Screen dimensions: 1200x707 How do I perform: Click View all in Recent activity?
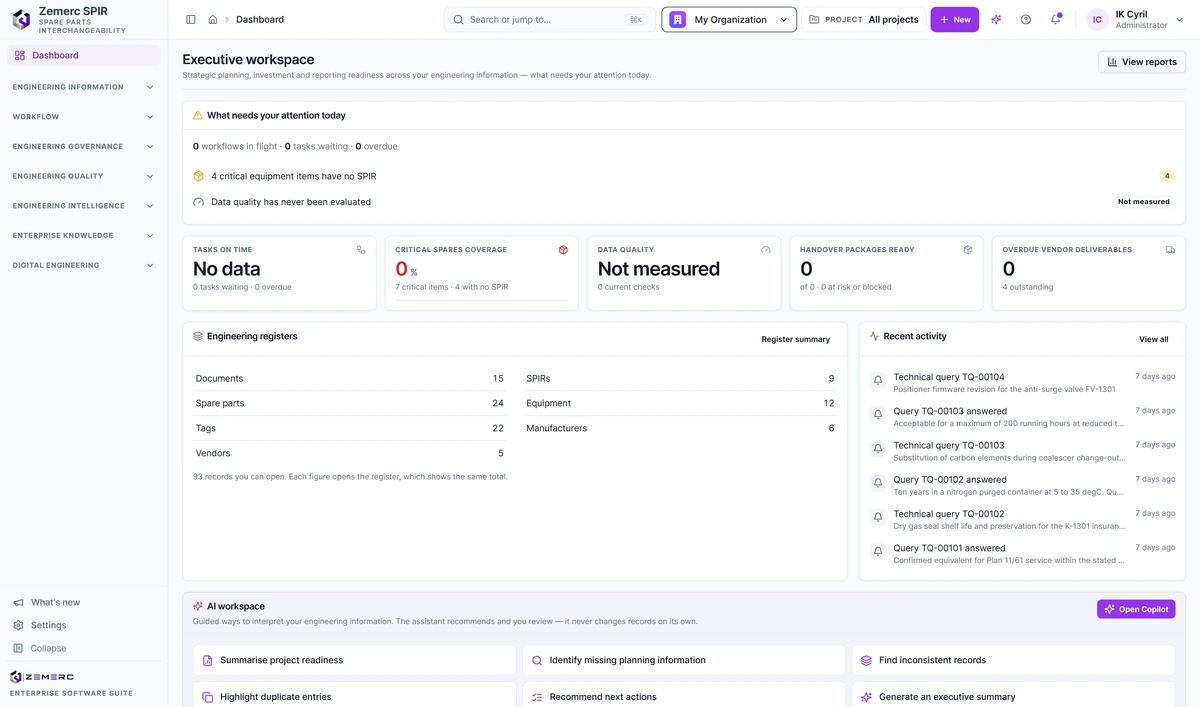[x=1154, y=339]
